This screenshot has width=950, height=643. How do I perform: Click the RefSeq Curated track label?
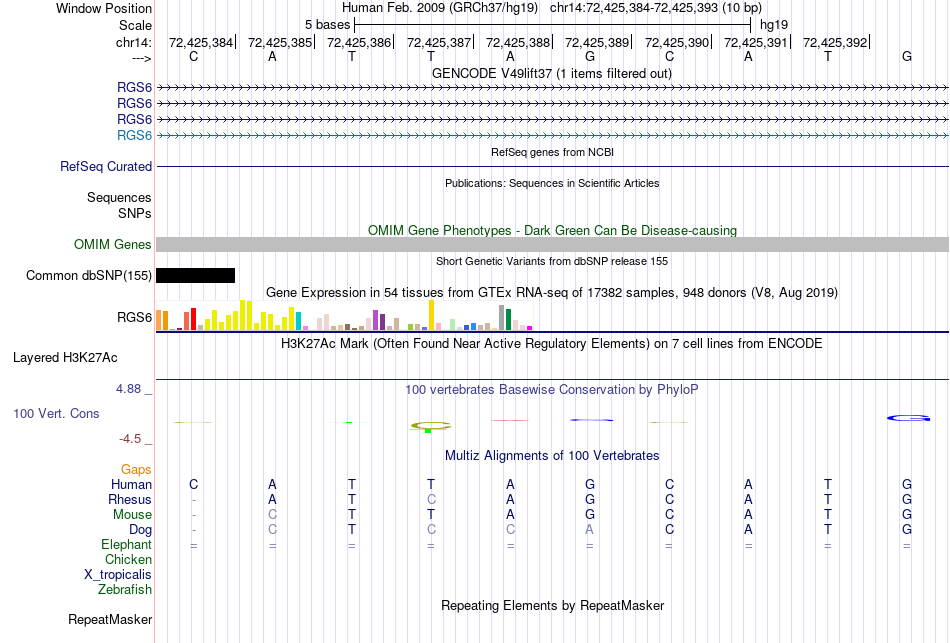(105, 166)
